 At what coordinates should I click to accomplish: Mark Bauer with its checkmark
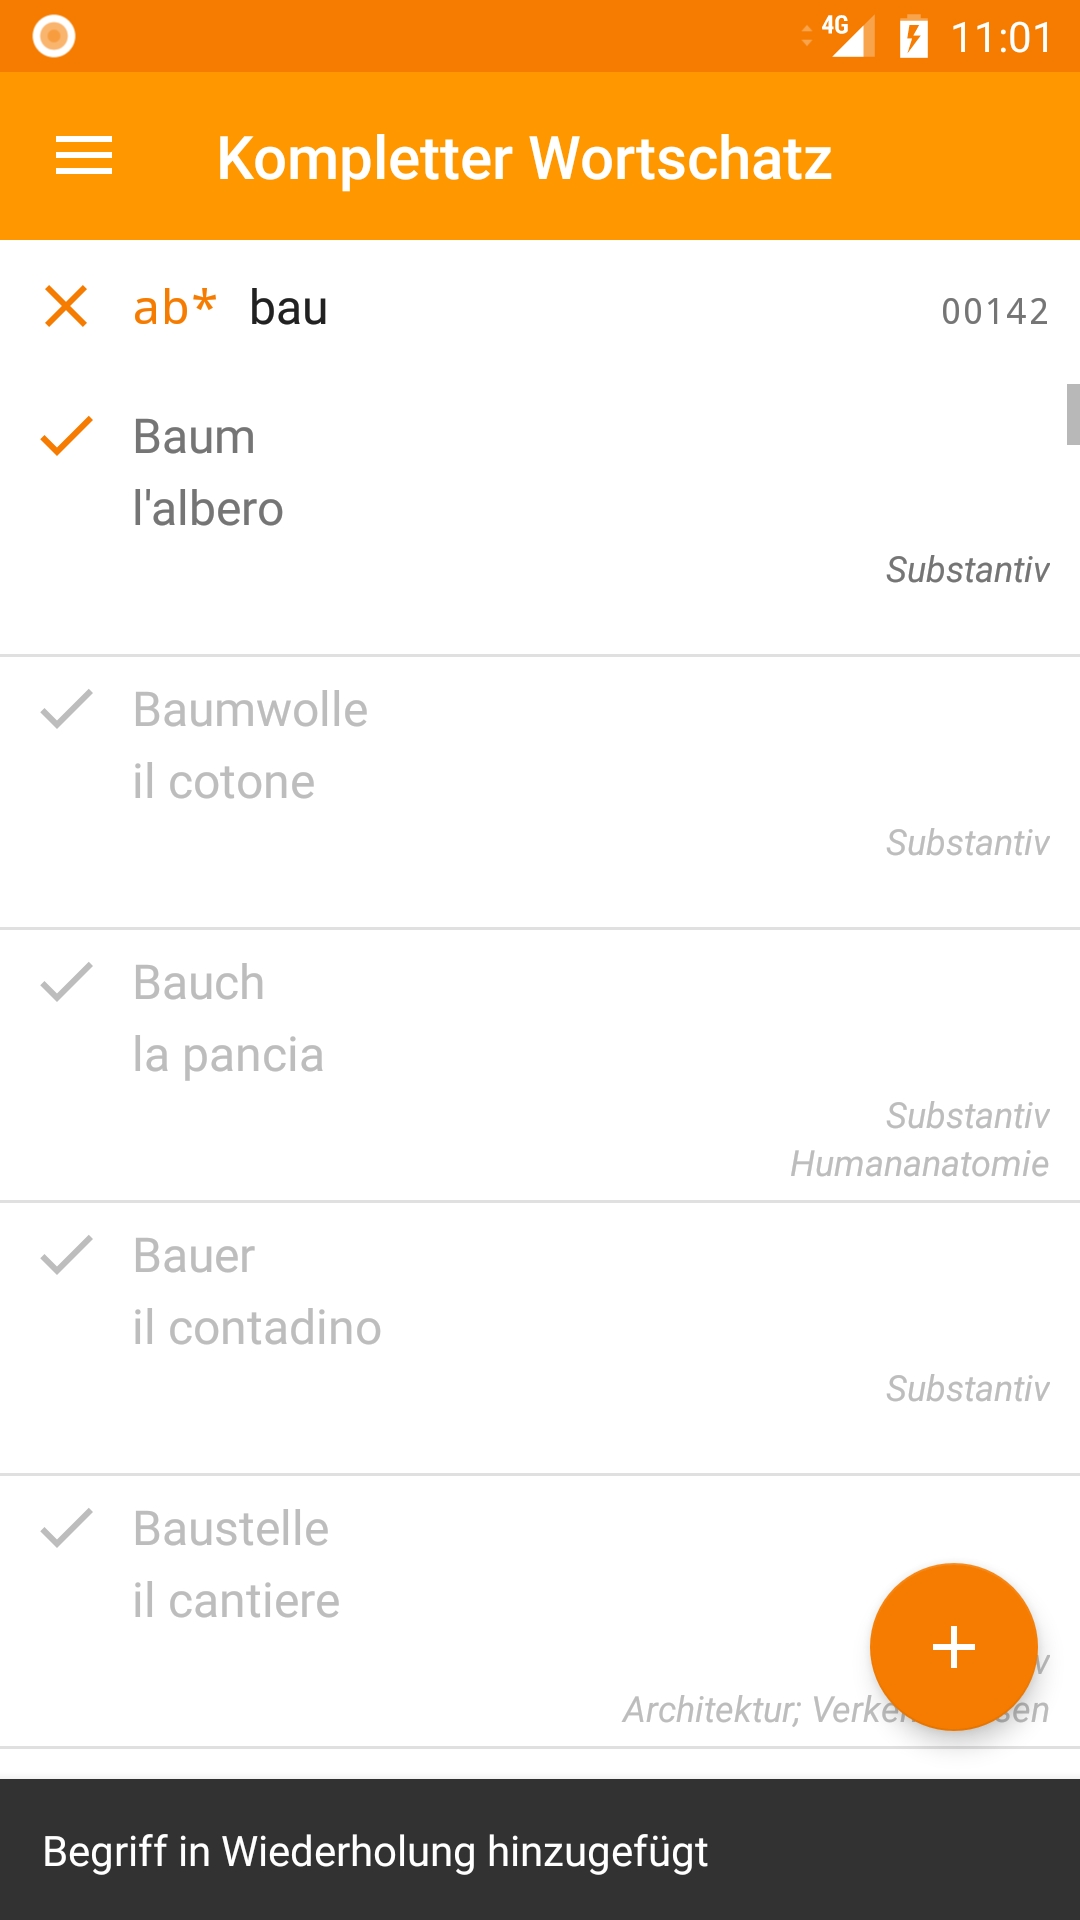coord(66,1256)
